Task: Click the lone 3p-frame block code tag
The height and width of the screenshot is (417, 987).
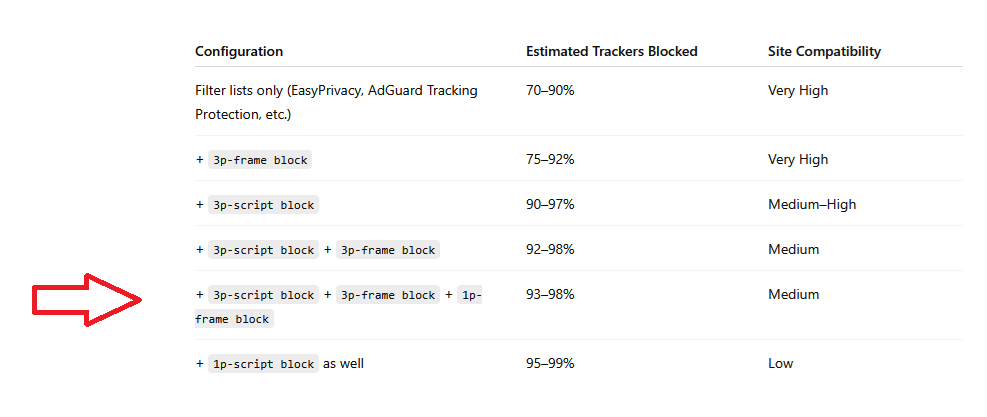Action: pos(260,160)
